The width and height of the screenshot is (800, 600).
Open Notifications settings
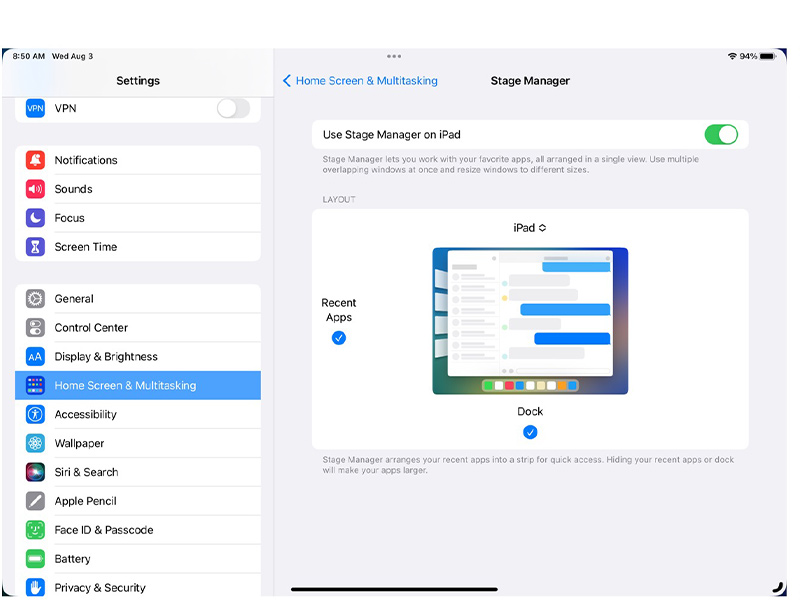(138, 160)
